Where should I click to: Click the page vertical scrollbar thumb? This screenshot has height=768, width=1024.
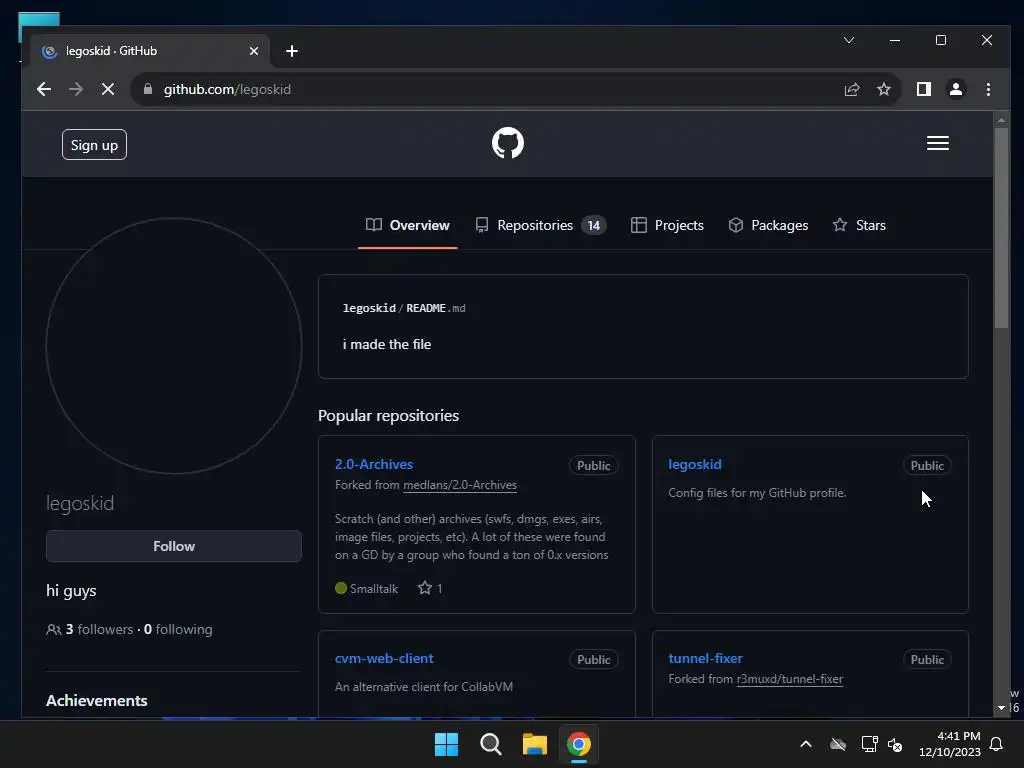[x=1001, y=228]
